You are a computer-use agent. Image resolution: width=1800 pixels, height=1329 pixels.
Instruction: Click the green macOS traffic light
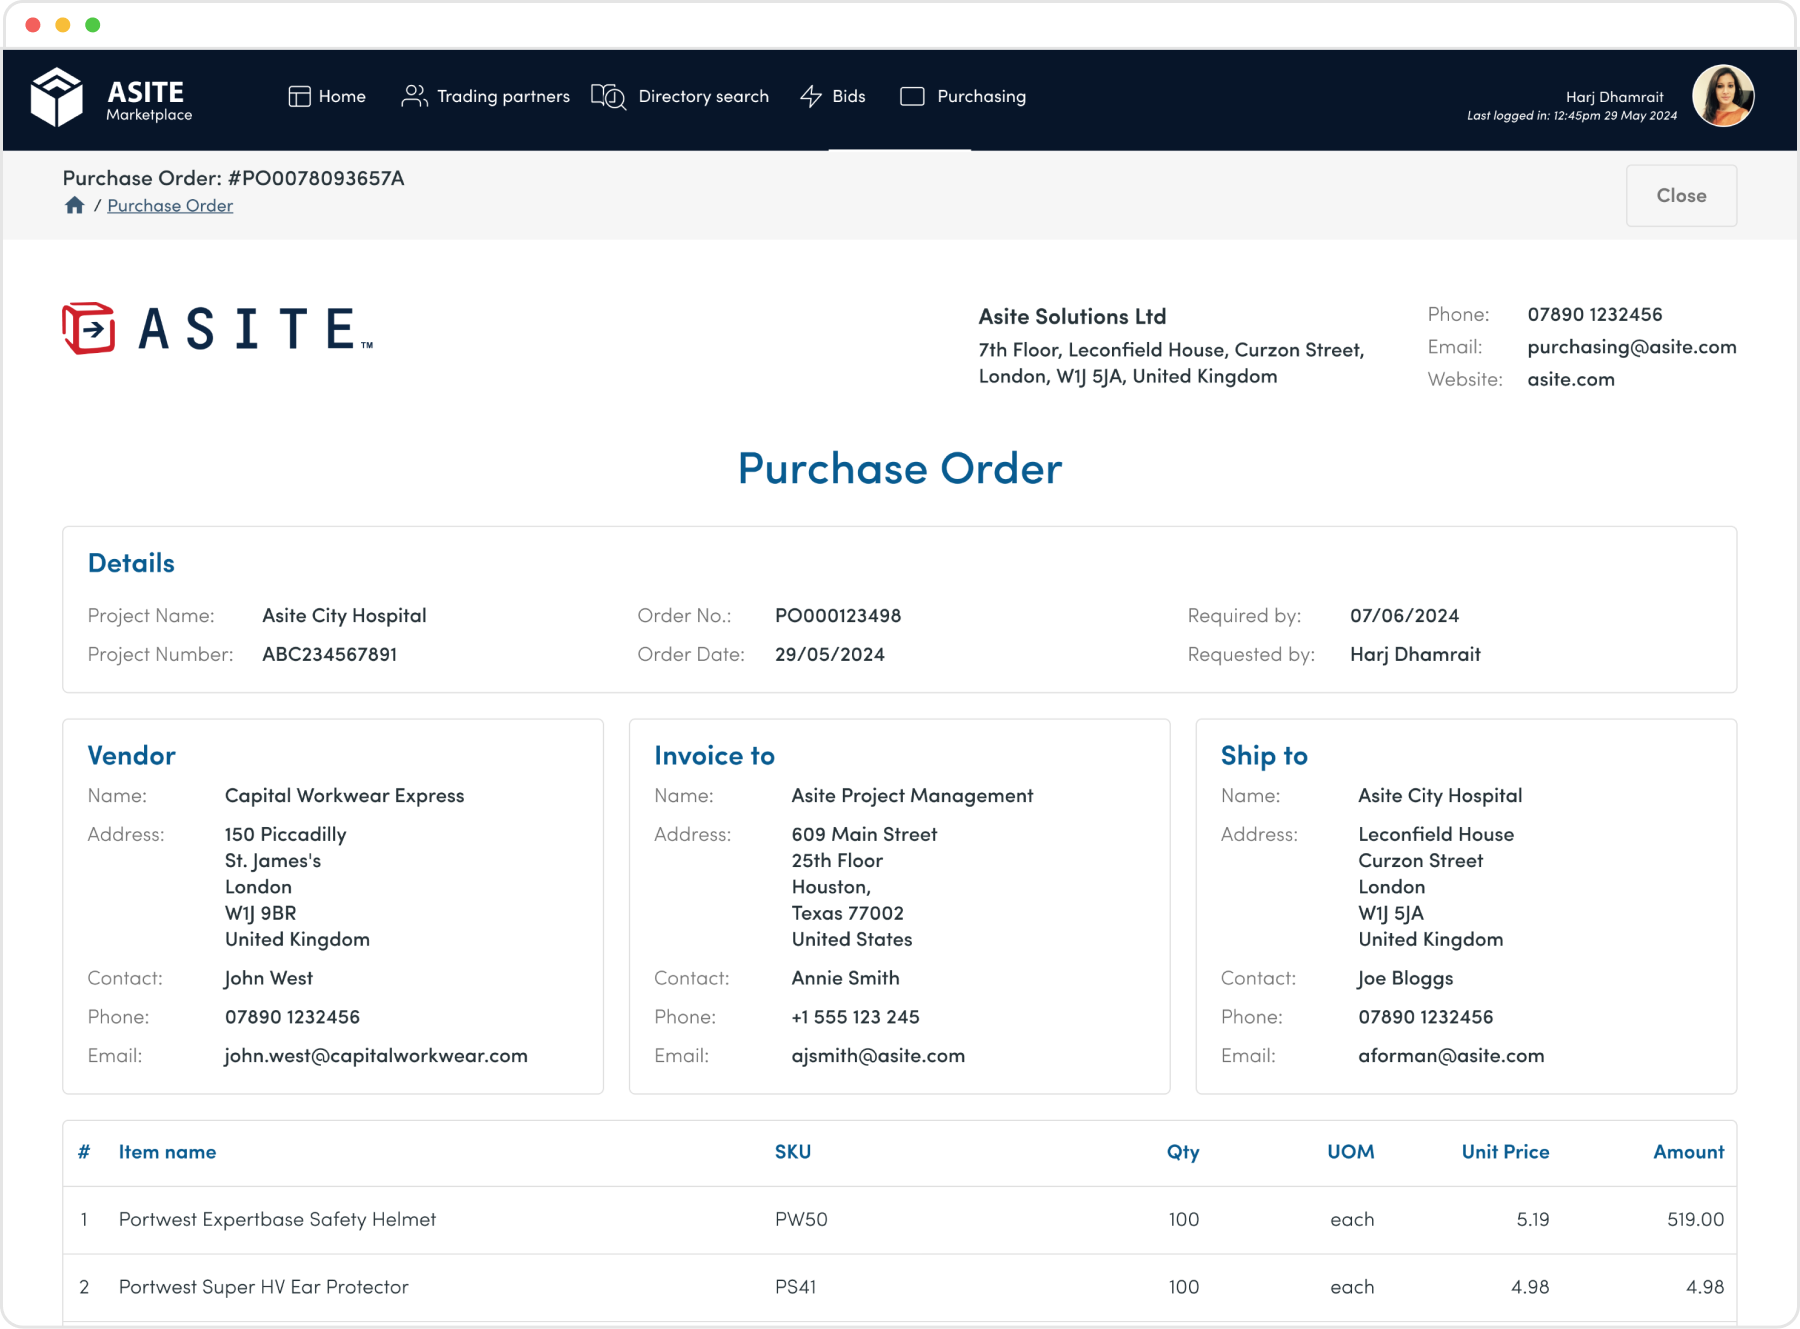[92, 23]
